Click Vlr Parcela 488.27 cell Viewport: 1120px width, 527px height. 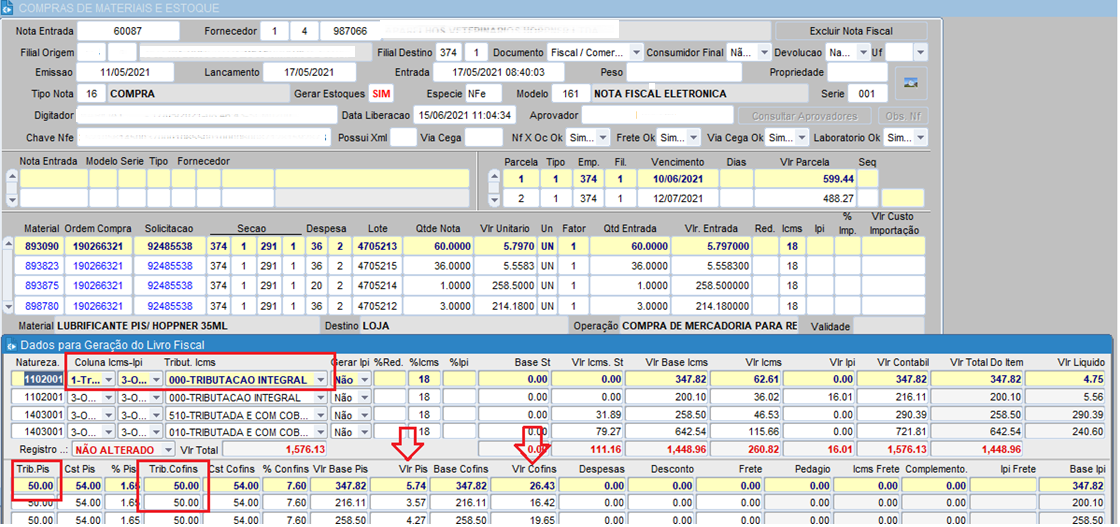(806, 198)
